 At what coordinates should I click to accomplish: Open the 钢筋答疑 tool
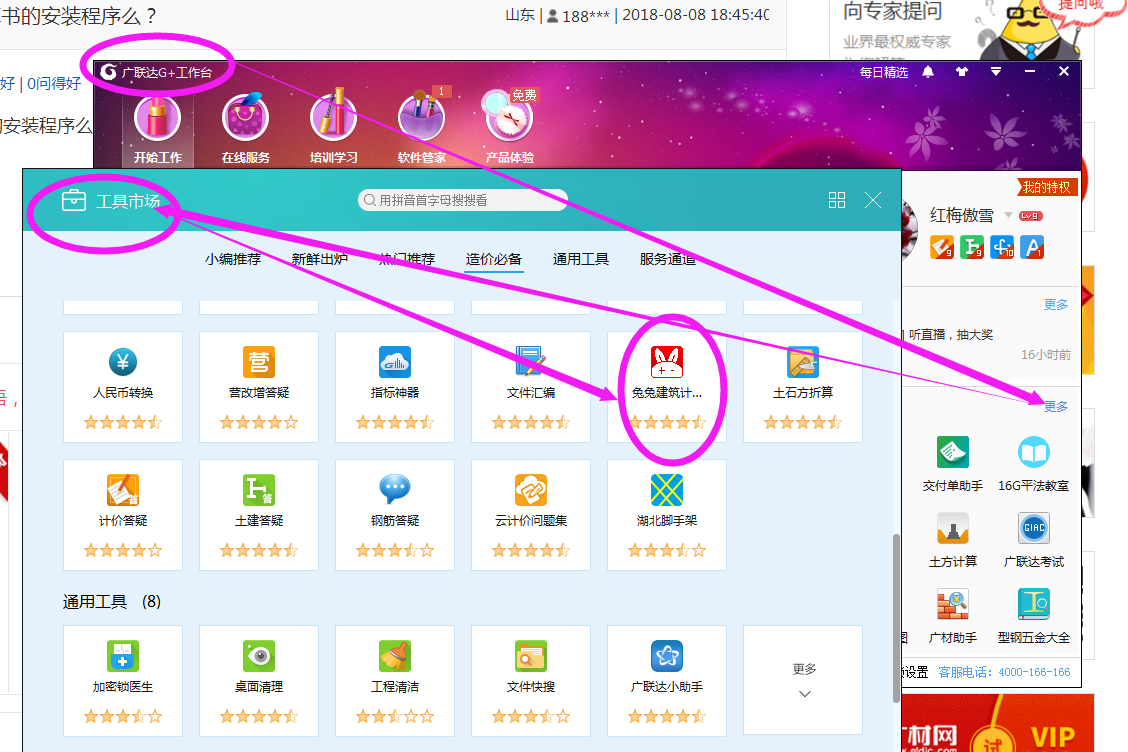(395, 515)
